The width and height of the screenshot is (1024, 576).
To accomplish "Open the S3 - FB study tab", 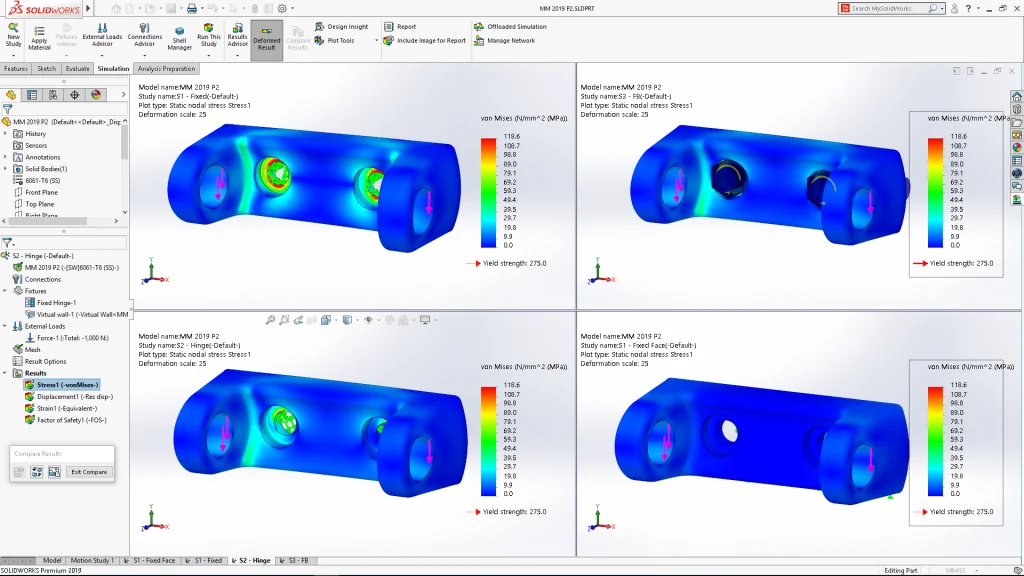I will tap(294, 560).
